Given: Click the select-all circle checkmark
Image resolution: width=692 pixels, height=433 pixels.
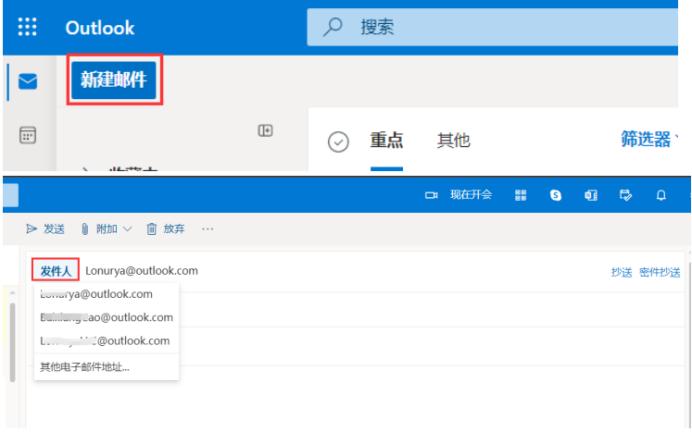Looking at the screenshot, I should 338,142.
